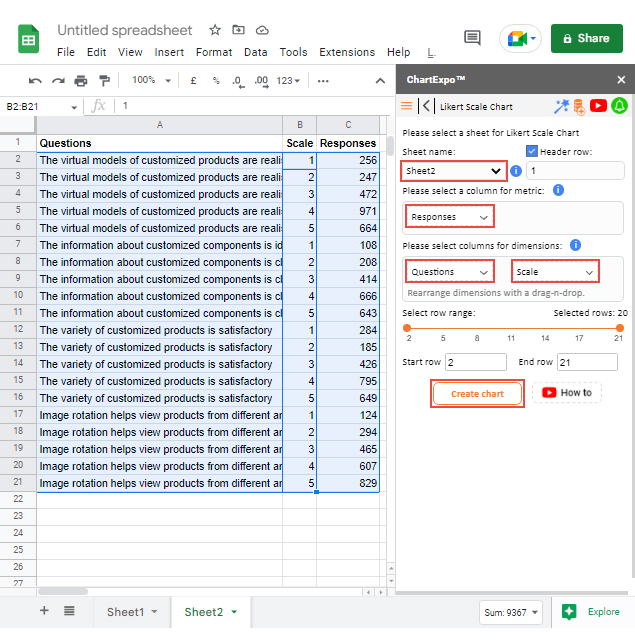Expand the name box dropdown

74,107
